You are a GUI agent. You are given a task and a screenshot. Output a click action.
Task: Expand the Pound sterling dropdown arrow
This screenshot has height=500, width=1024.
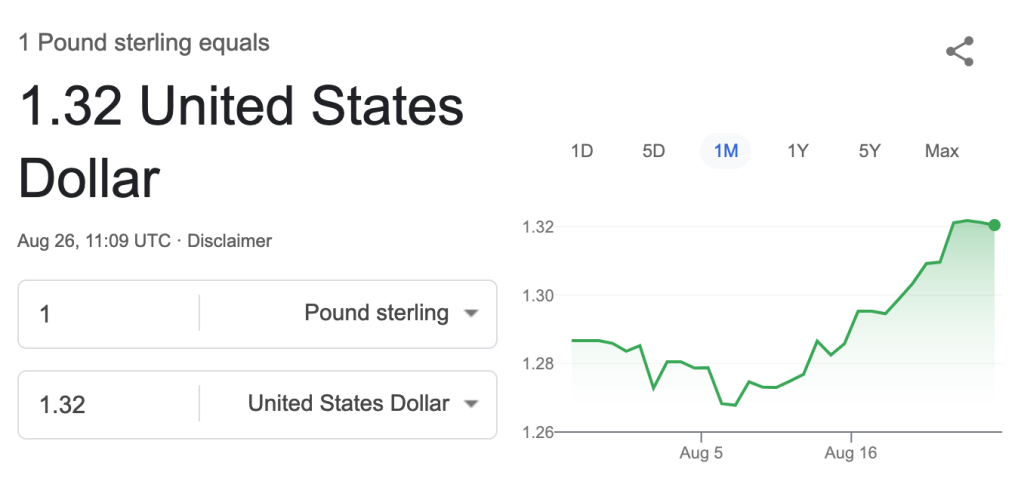coord(471,313)
